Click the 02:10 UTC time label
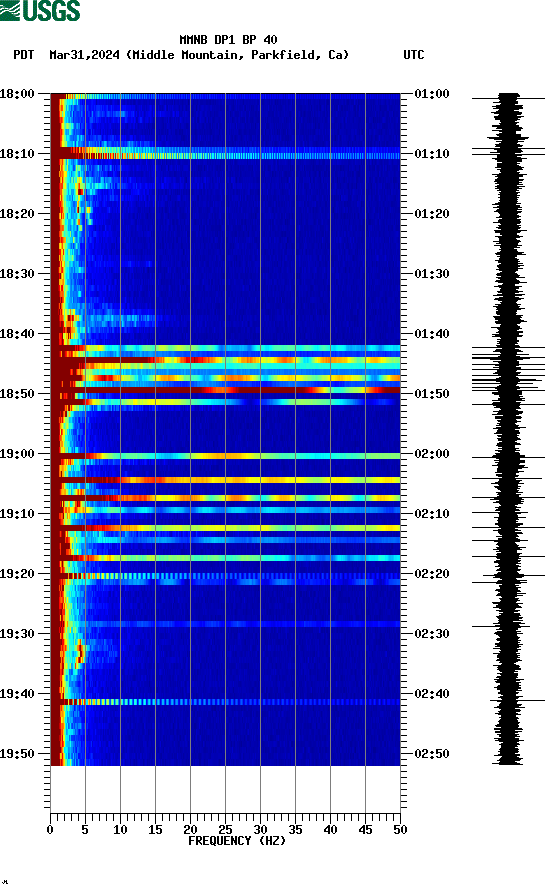Viewport: 552px width, 893px height. (x=432, y=514)
